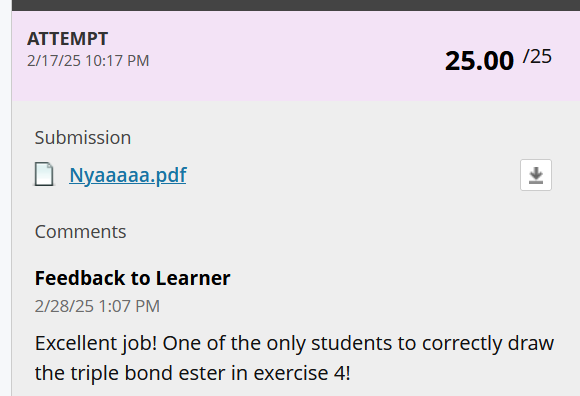580x396 pixels.
Task: Click the document icon beside Nyaaaaa.pdf
Action: point(44,174)
